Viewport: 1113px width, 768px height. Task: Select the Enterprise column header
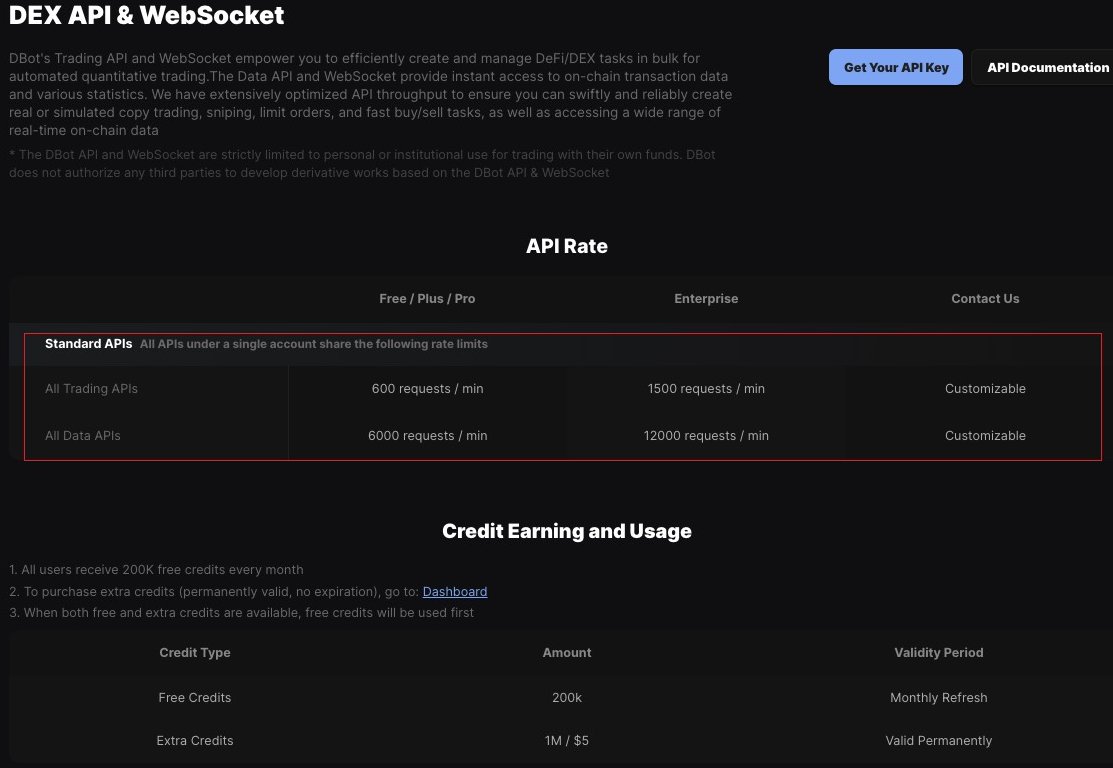[x=706, y=298]
